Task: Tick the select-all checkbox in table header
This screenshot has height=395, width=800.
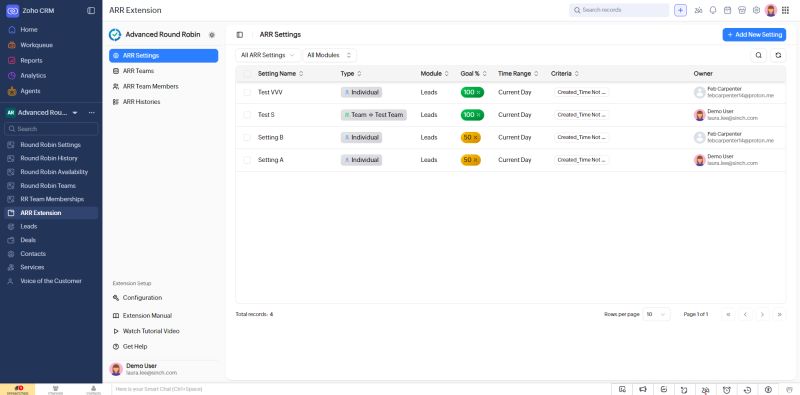Action: [x=247, y=74]
